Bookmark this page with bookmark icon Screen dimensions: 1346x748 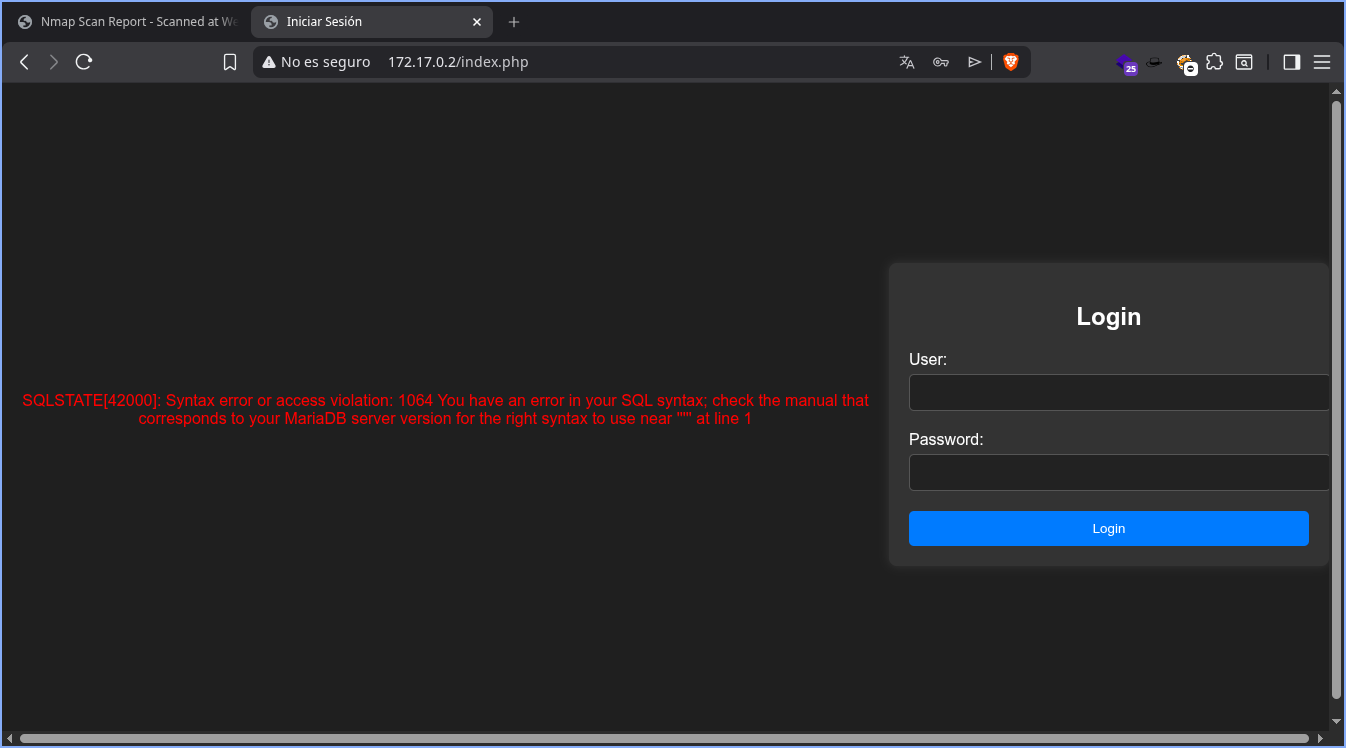(230, 62)
